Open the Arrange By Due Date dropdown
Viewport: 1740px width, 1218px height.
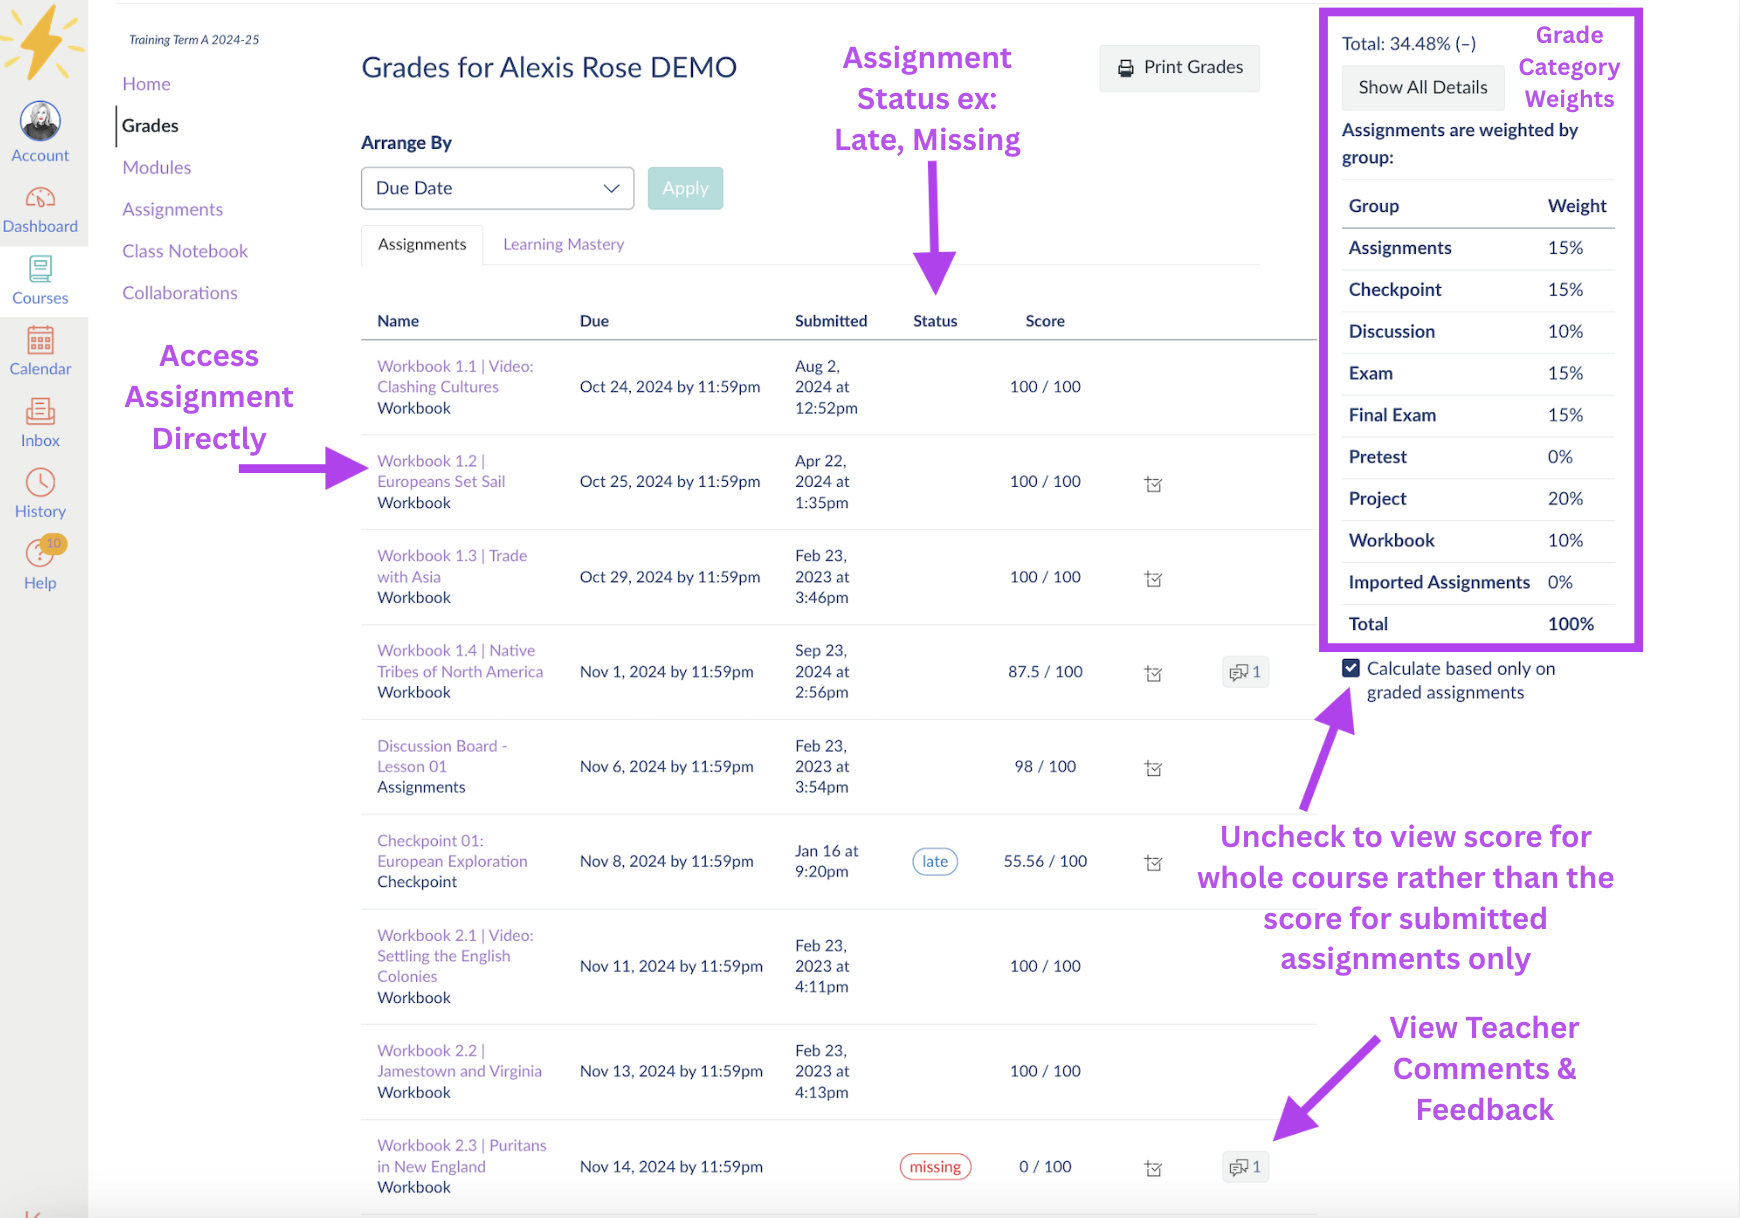(x=497, y=188)
